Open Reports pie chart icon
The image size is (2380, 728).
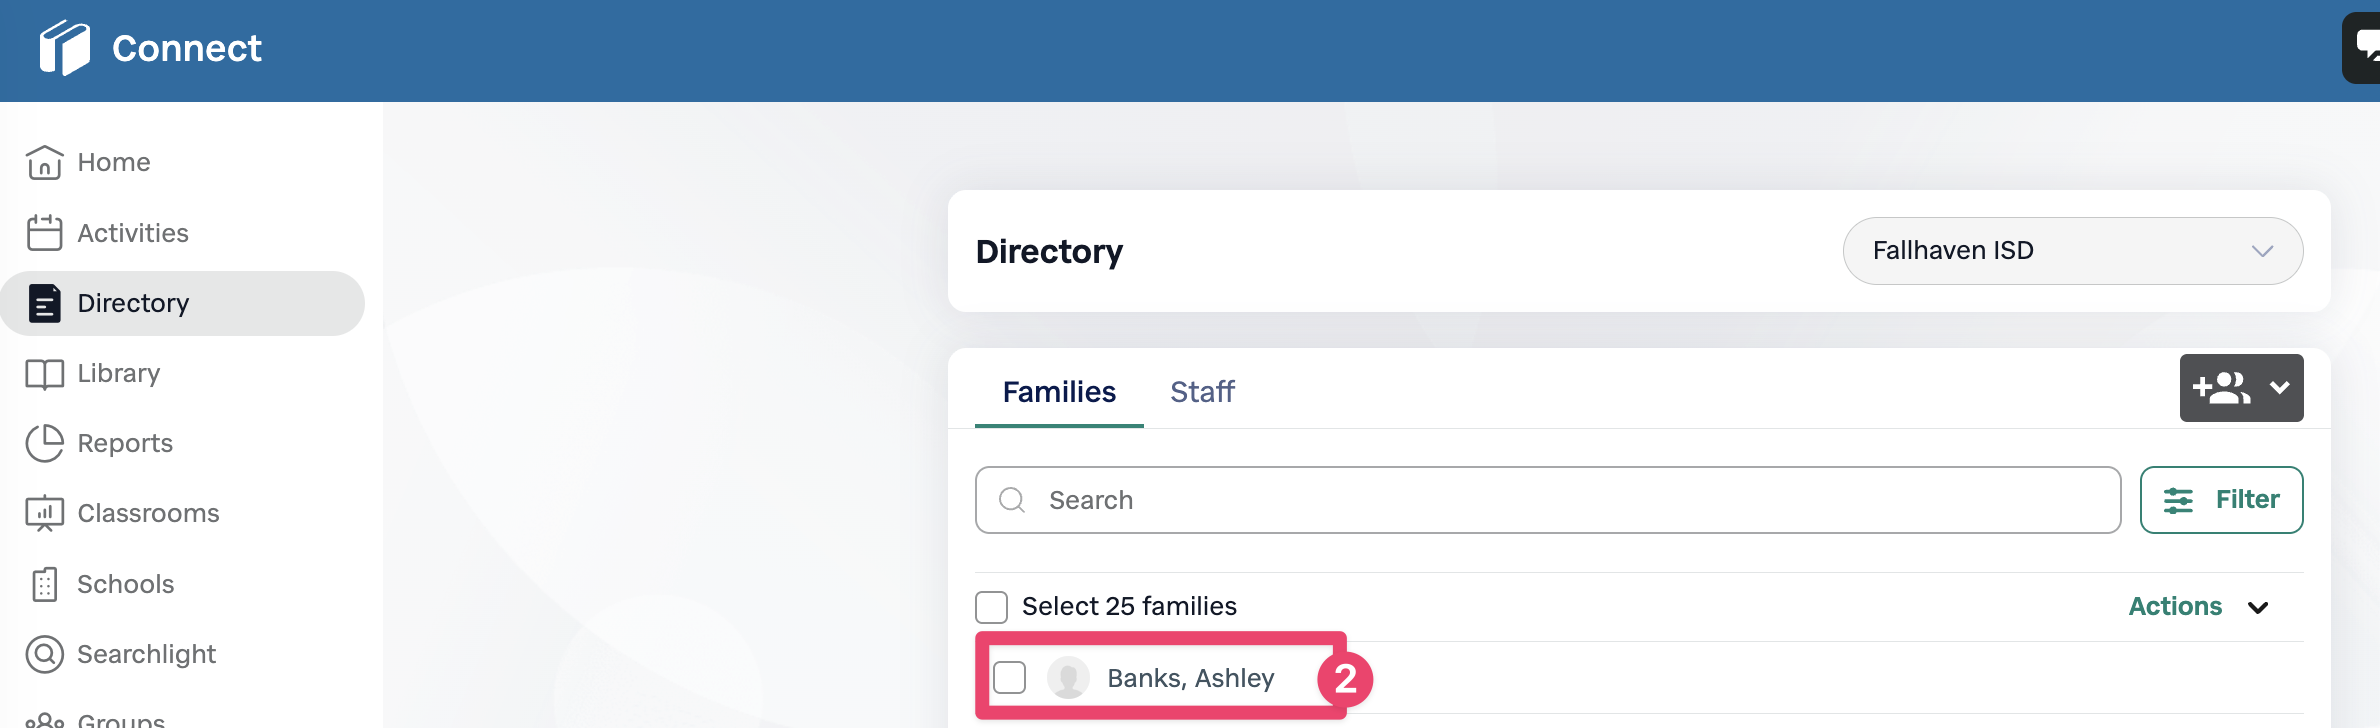(44, 443)
